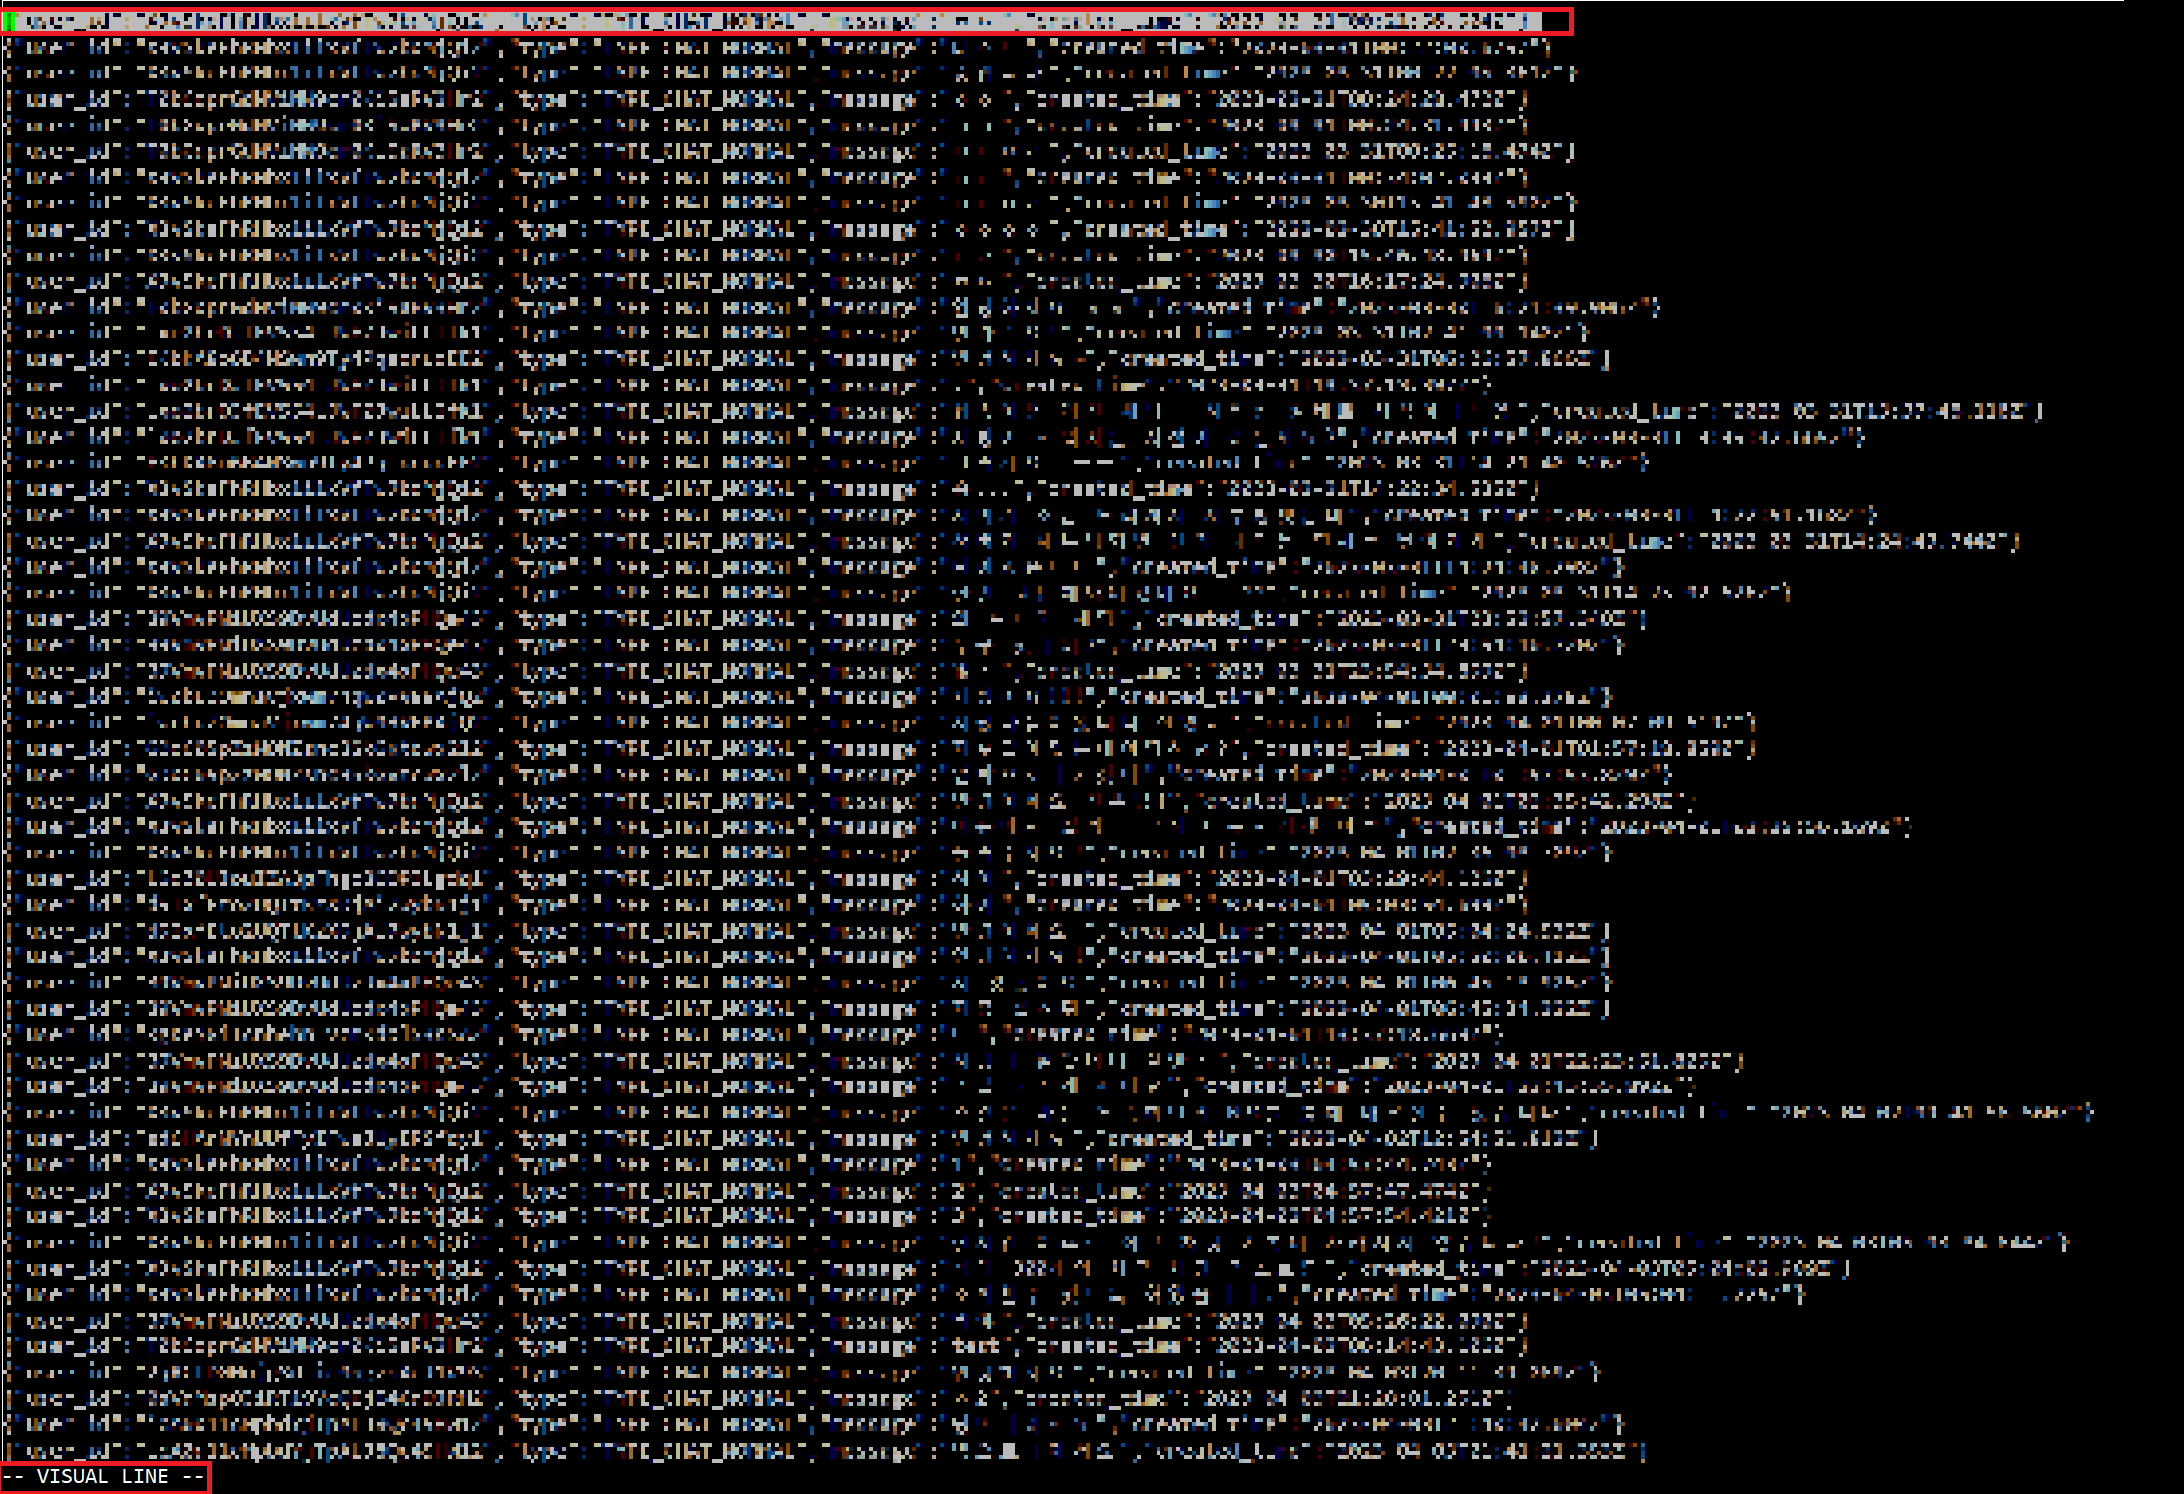This screenshot has width=2184, height=1494.
Task: Click the VISUAL LINE mode indicator
Action: pos(104,1477)
